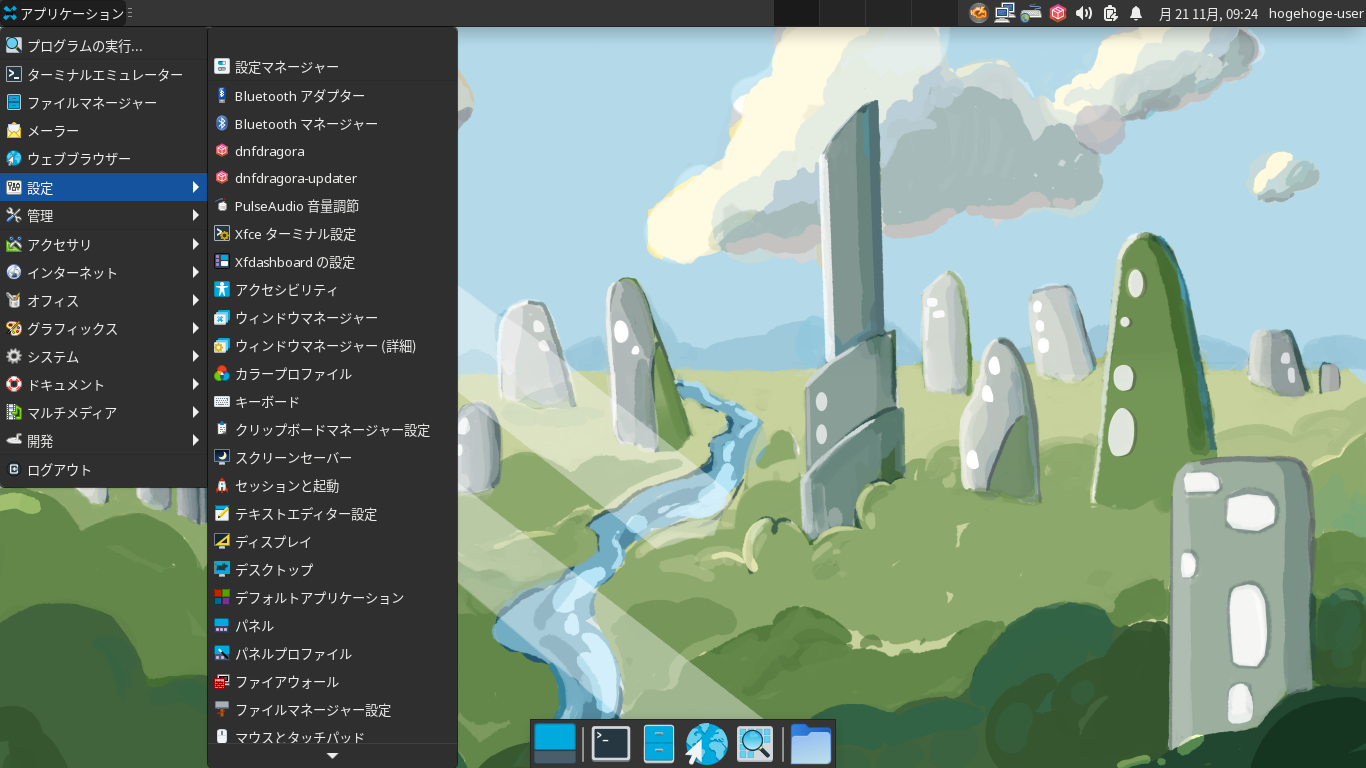
Task: Open the notification bell icon
Action: [x=1136, y=13]
